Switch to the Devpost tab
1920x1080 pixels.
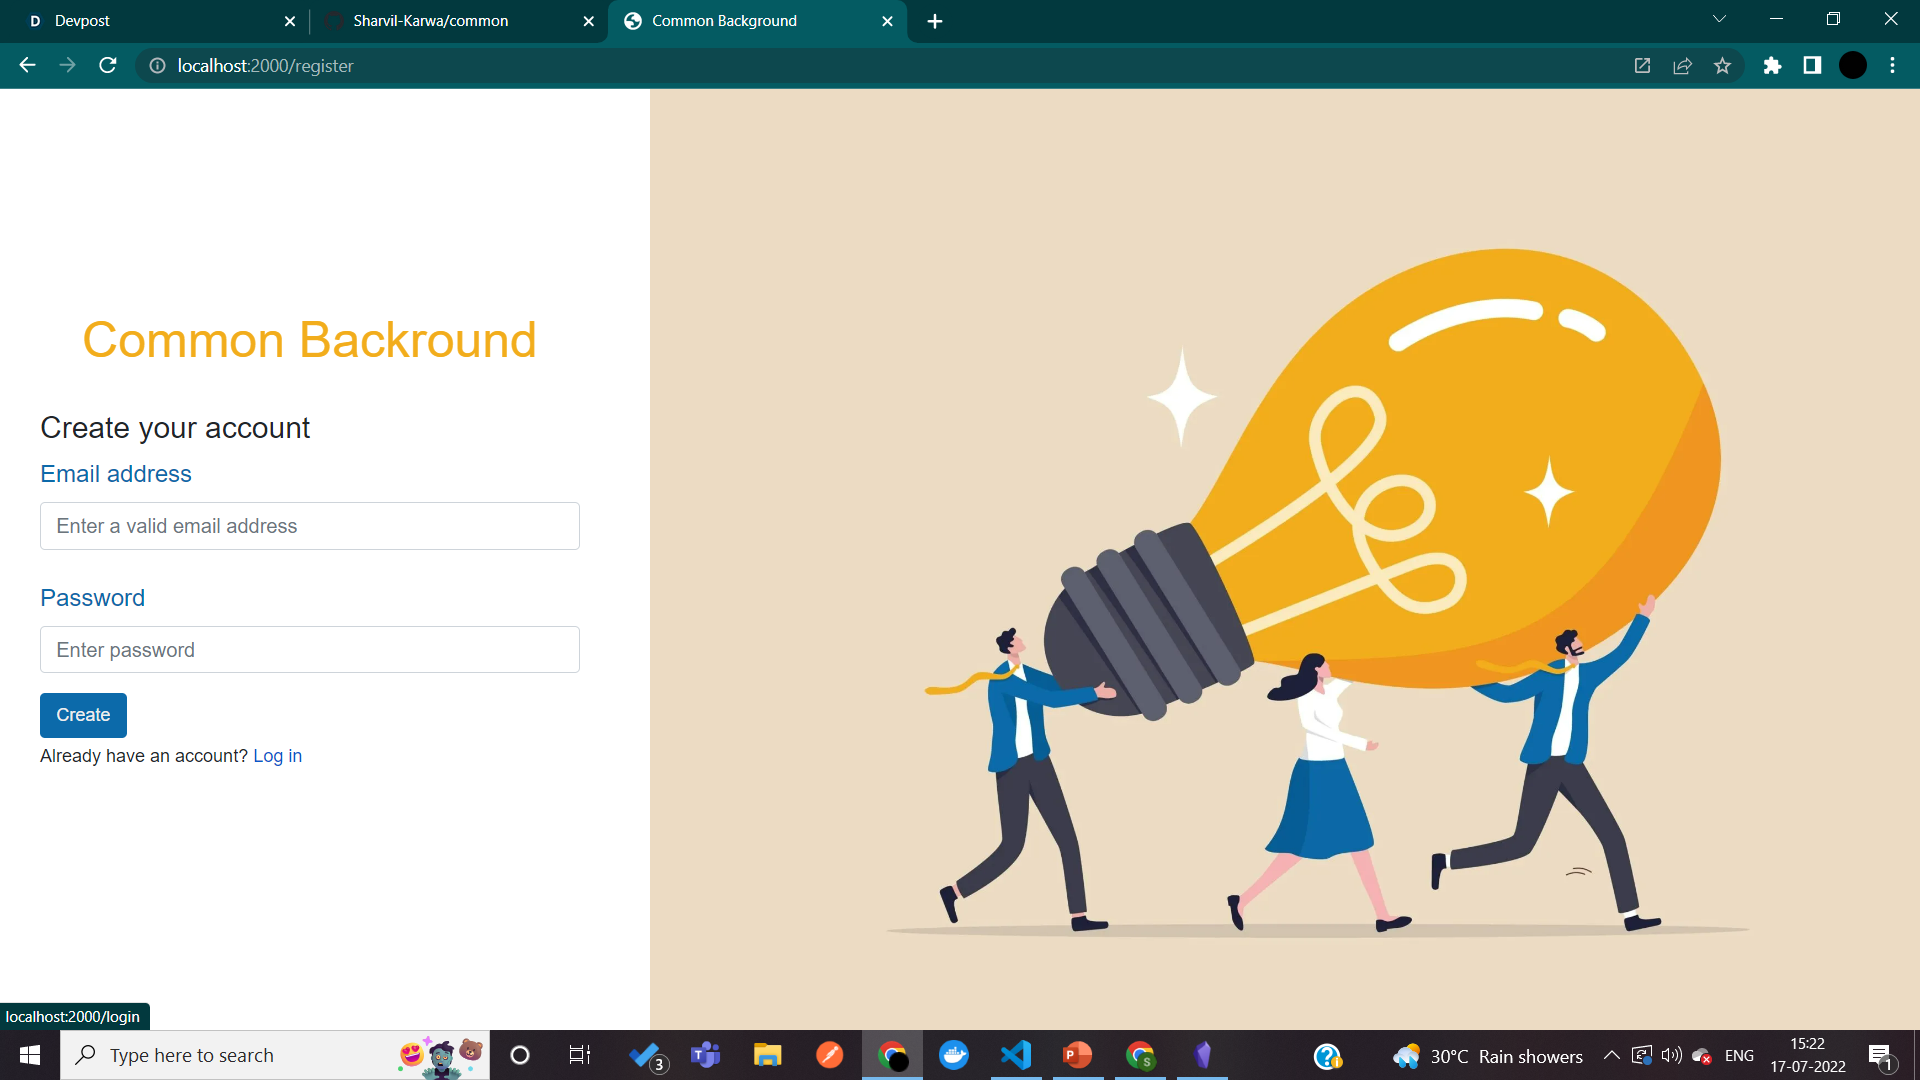150,21
